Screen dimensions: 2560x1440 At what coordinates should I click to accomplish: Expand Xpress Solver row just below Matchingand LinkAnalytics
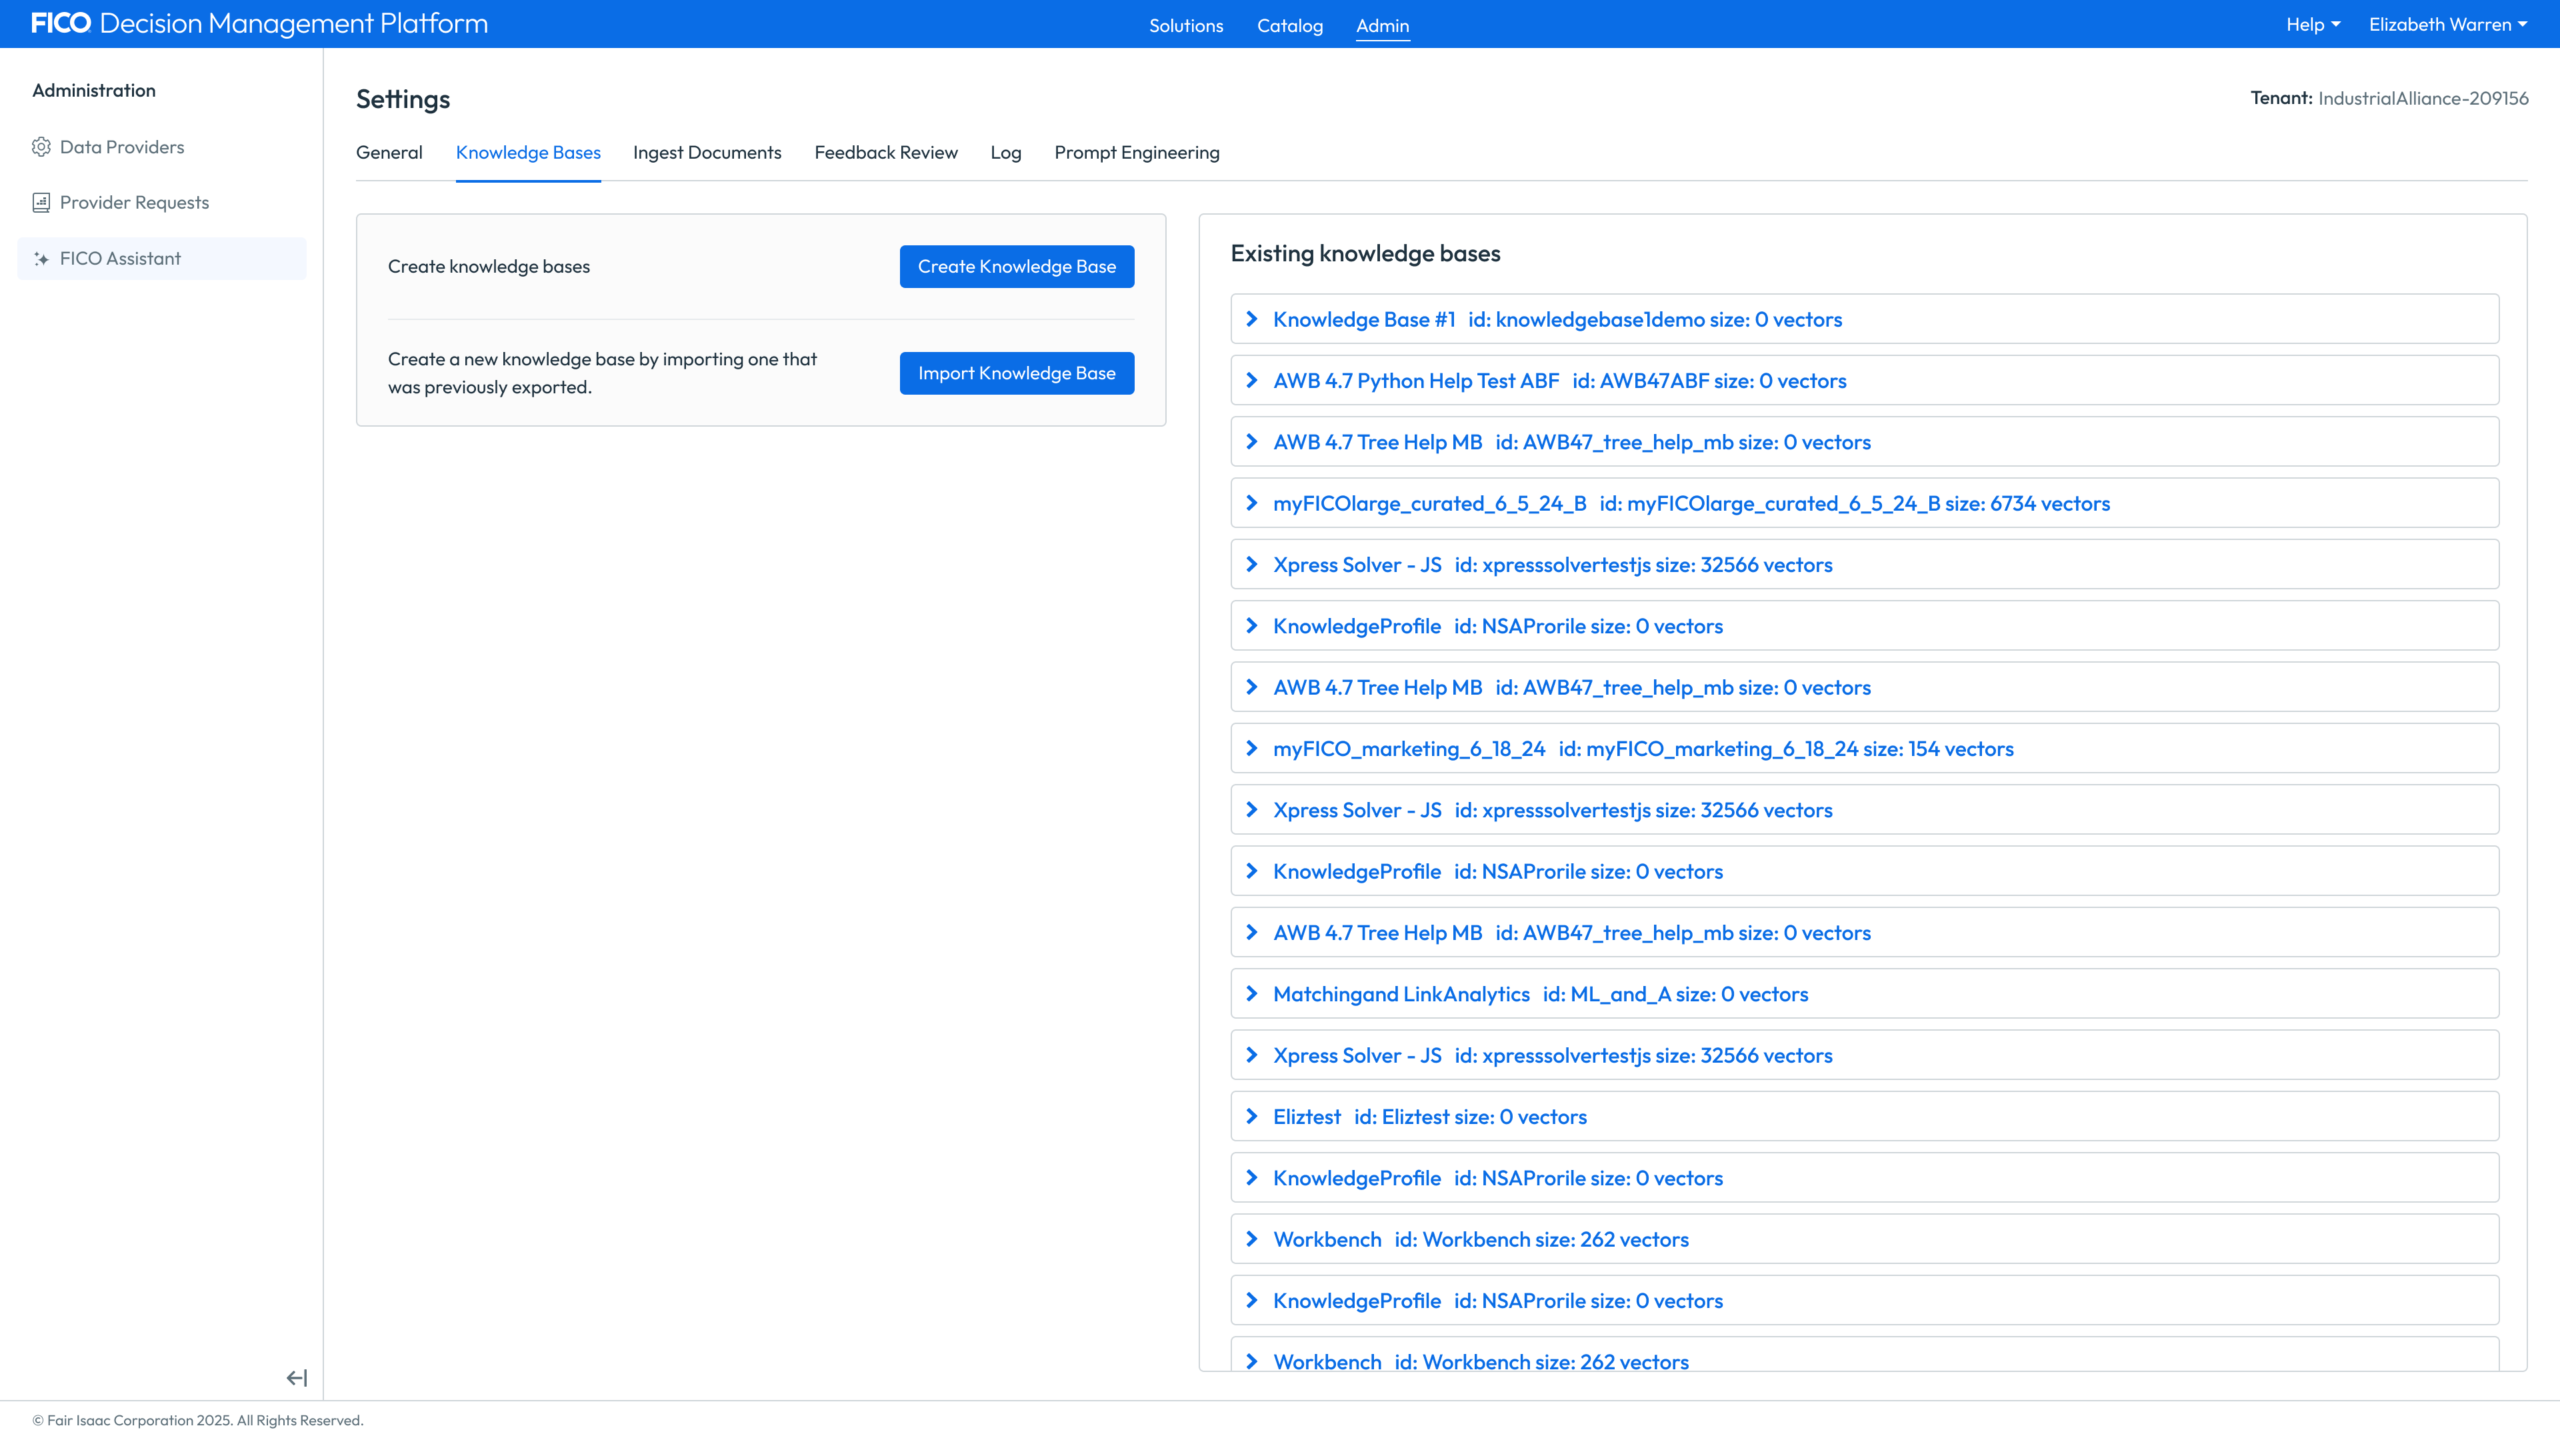(x=1864, y=1055)
